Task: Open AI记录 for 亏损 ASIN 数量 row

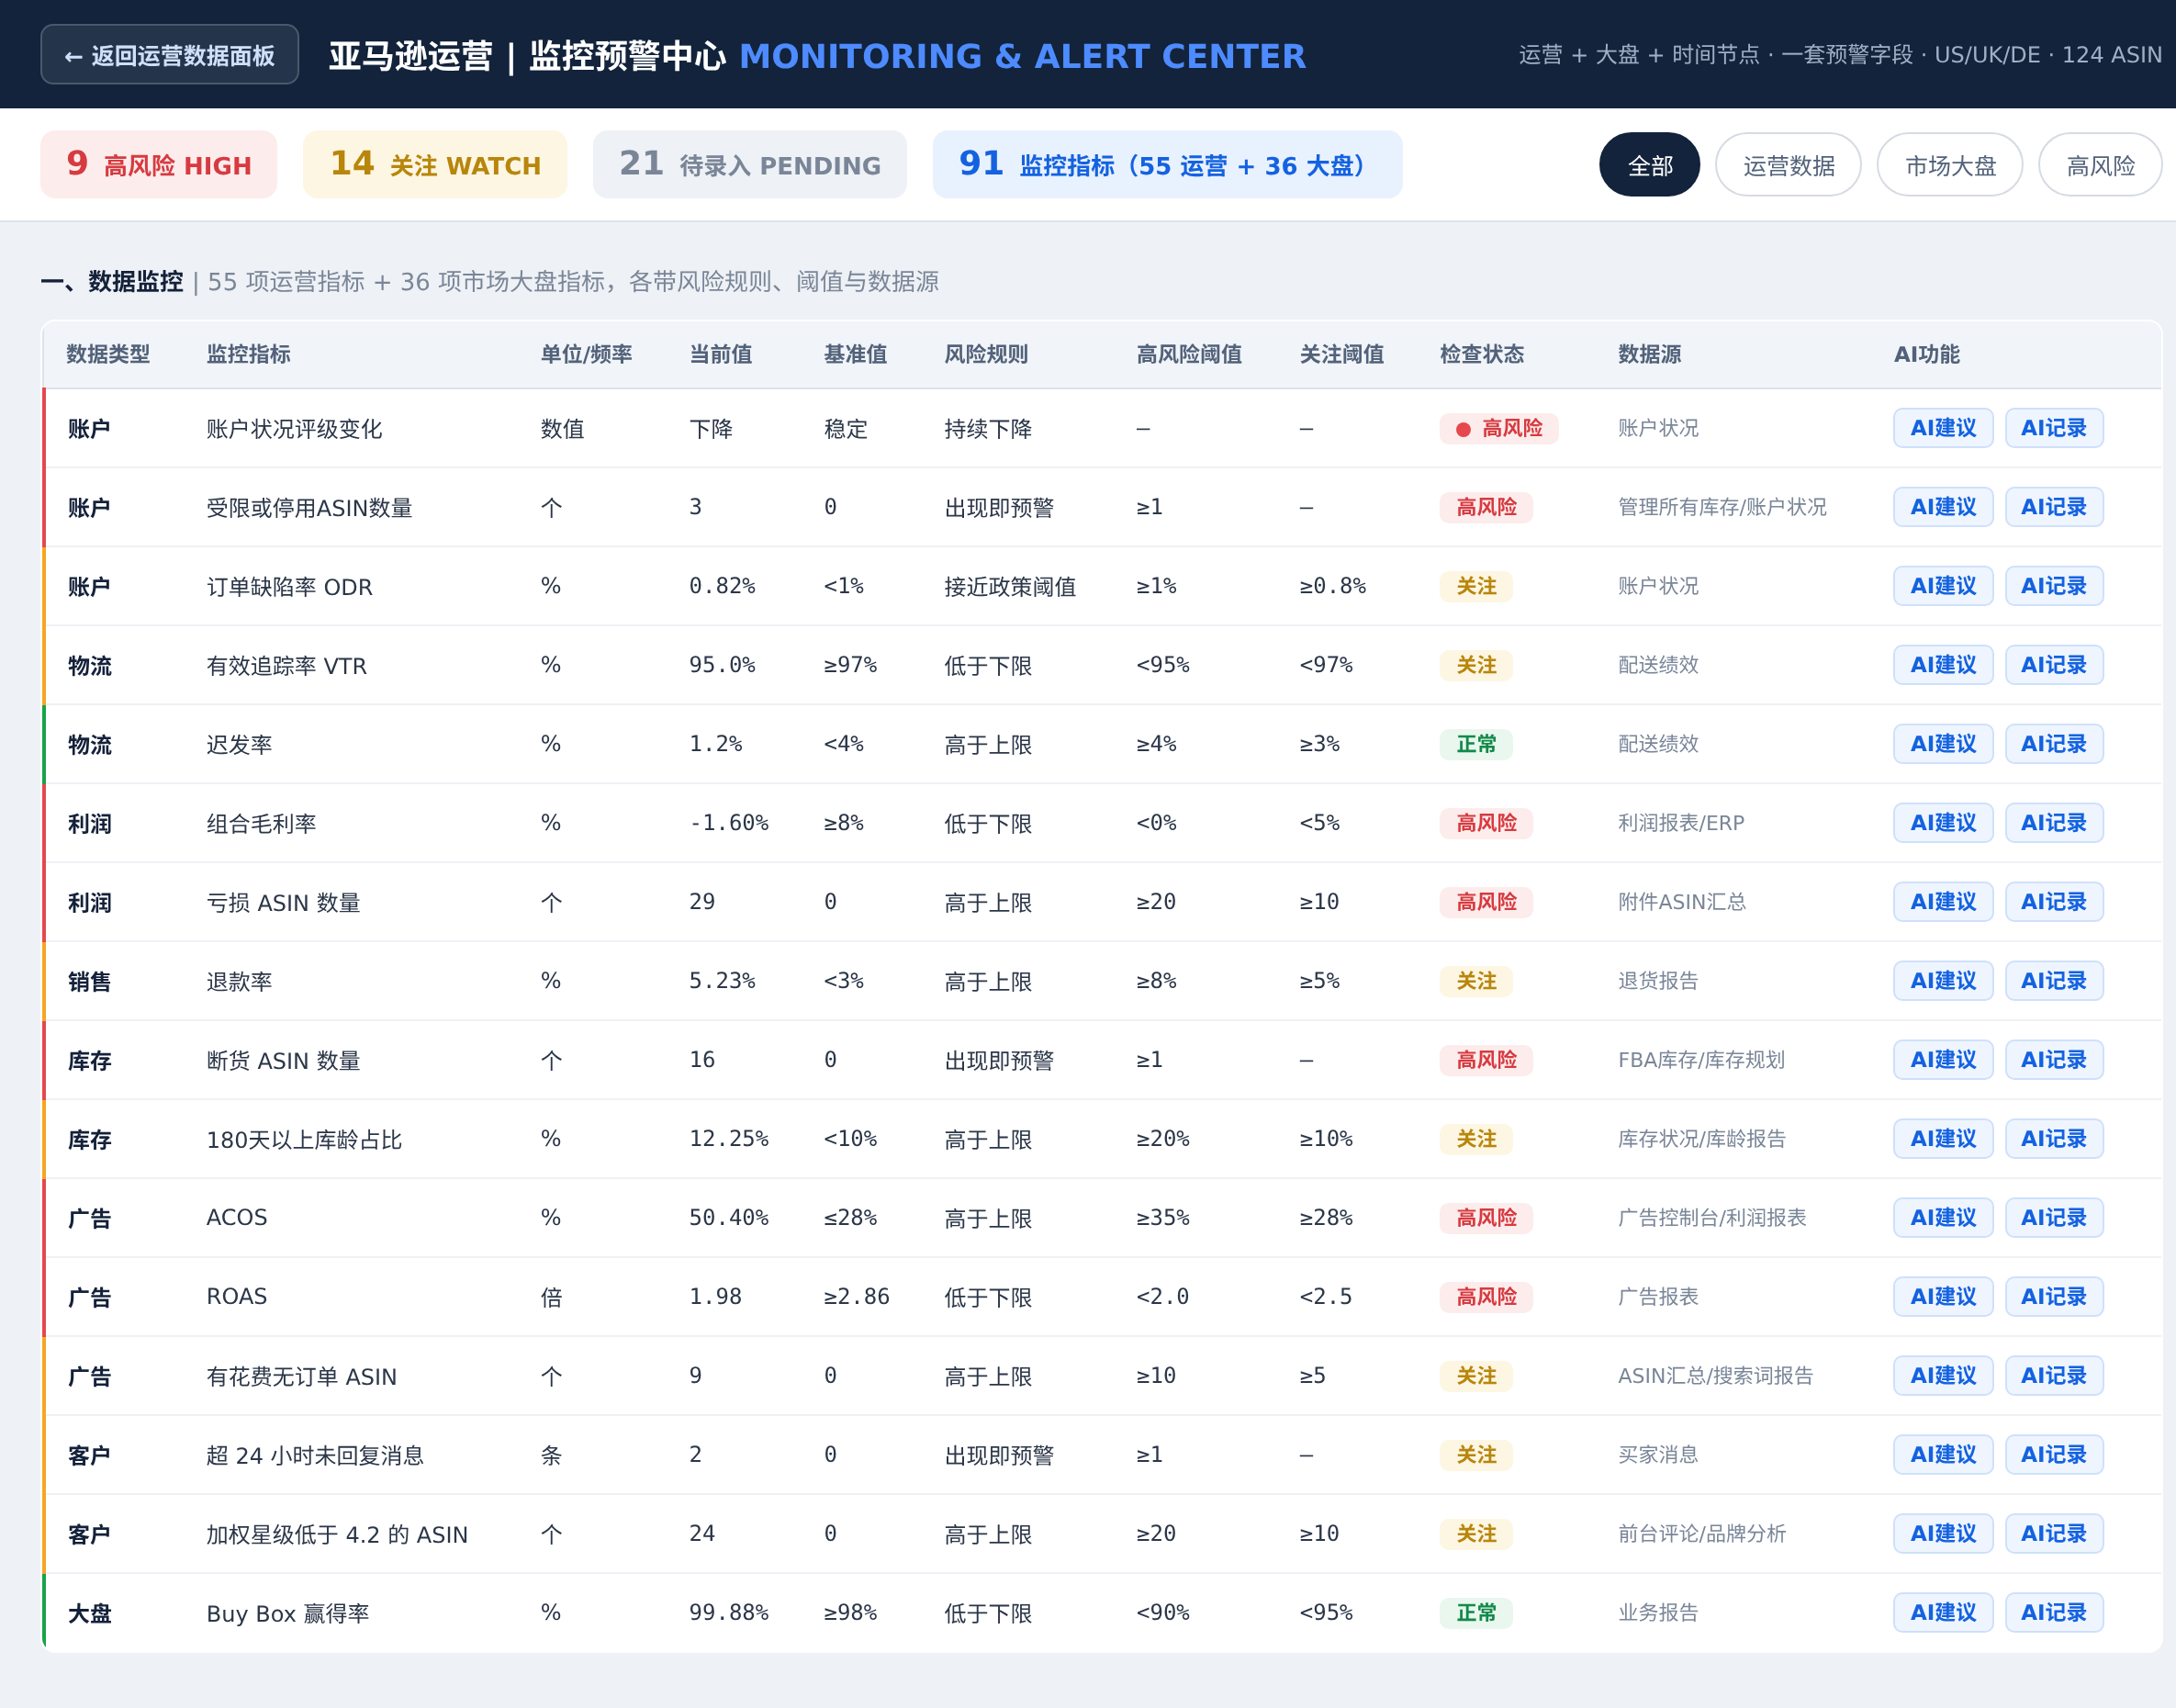Action: [2054, 902]
